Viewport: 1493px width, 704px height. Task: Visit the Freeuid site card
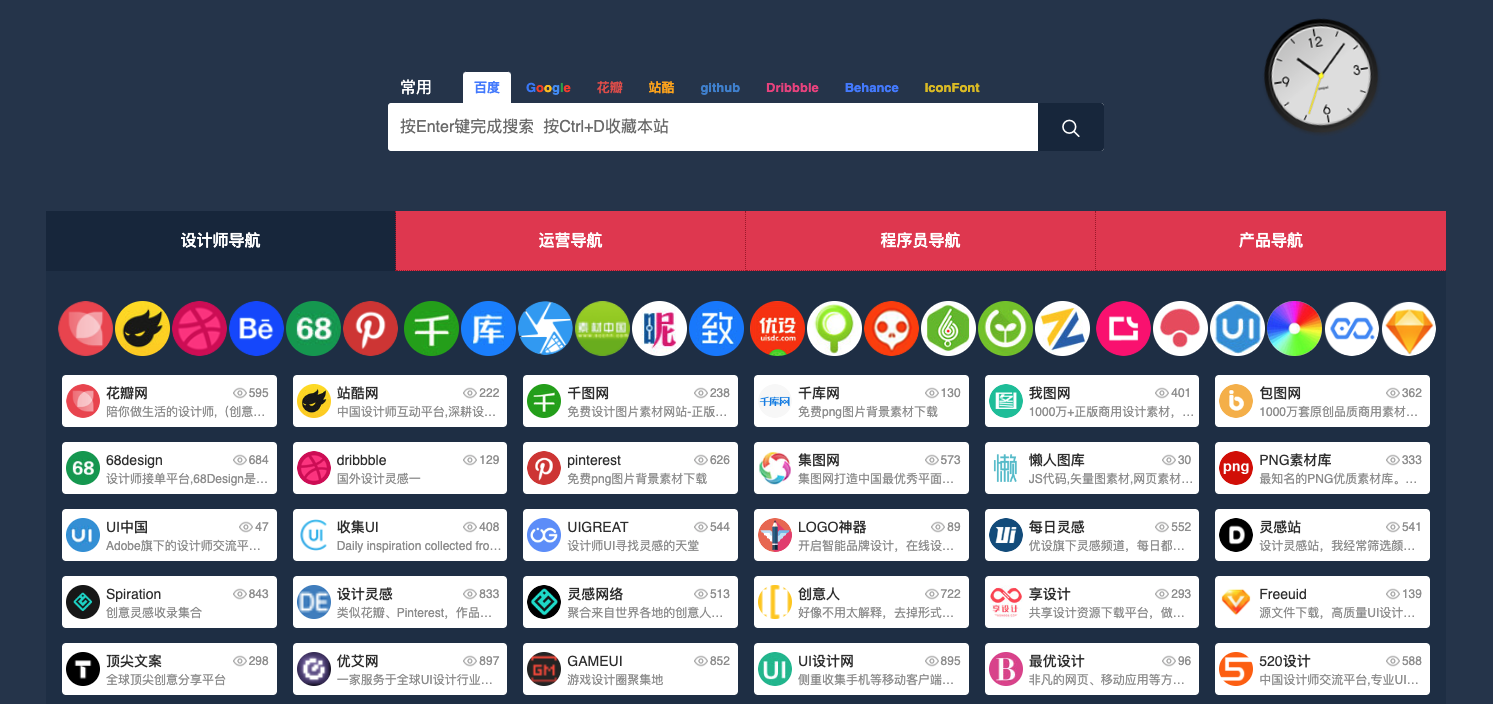coord(1322,602)
